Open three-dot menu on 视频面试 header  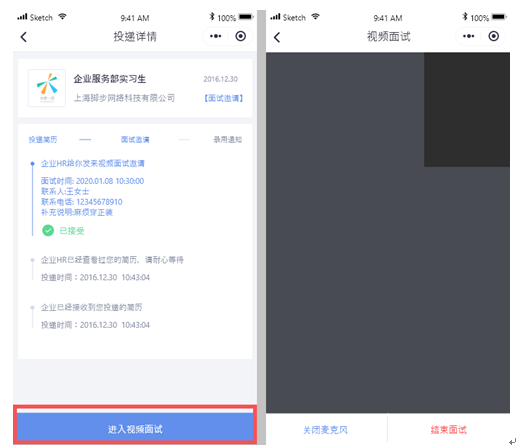point(469,36)
